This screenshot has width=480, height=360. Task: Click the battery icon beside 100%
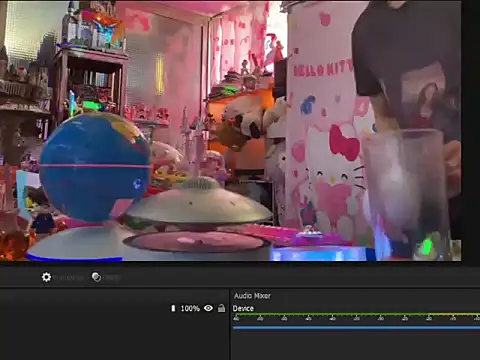(173, 308)
